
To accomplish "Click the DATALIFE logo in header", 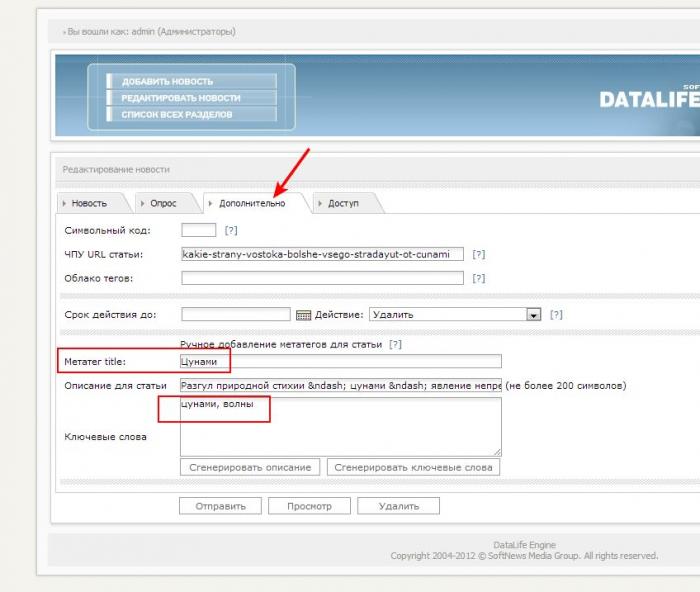I will pos(650,99).
